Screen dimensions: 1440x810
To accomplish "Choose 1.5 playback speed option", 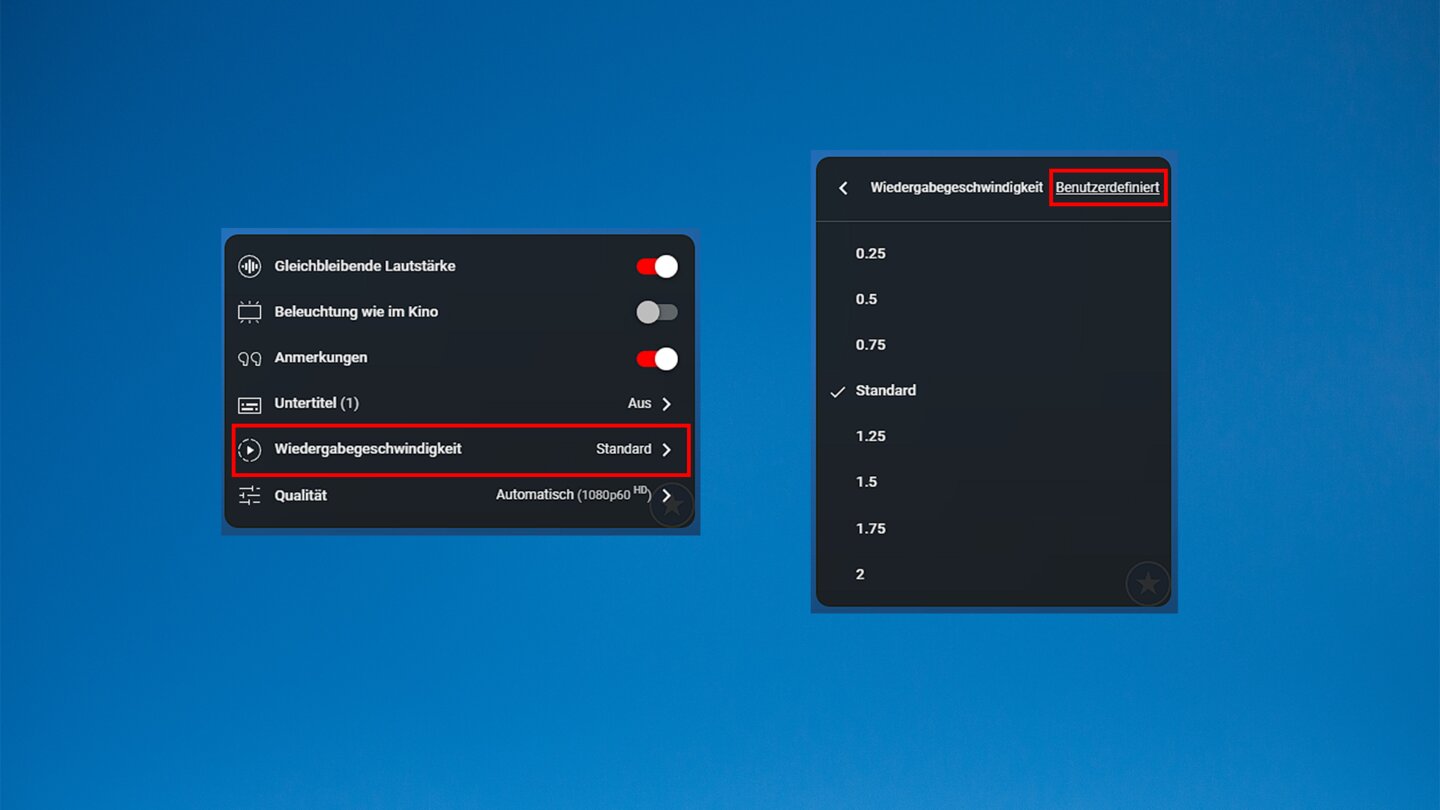I will pos(866,482).
